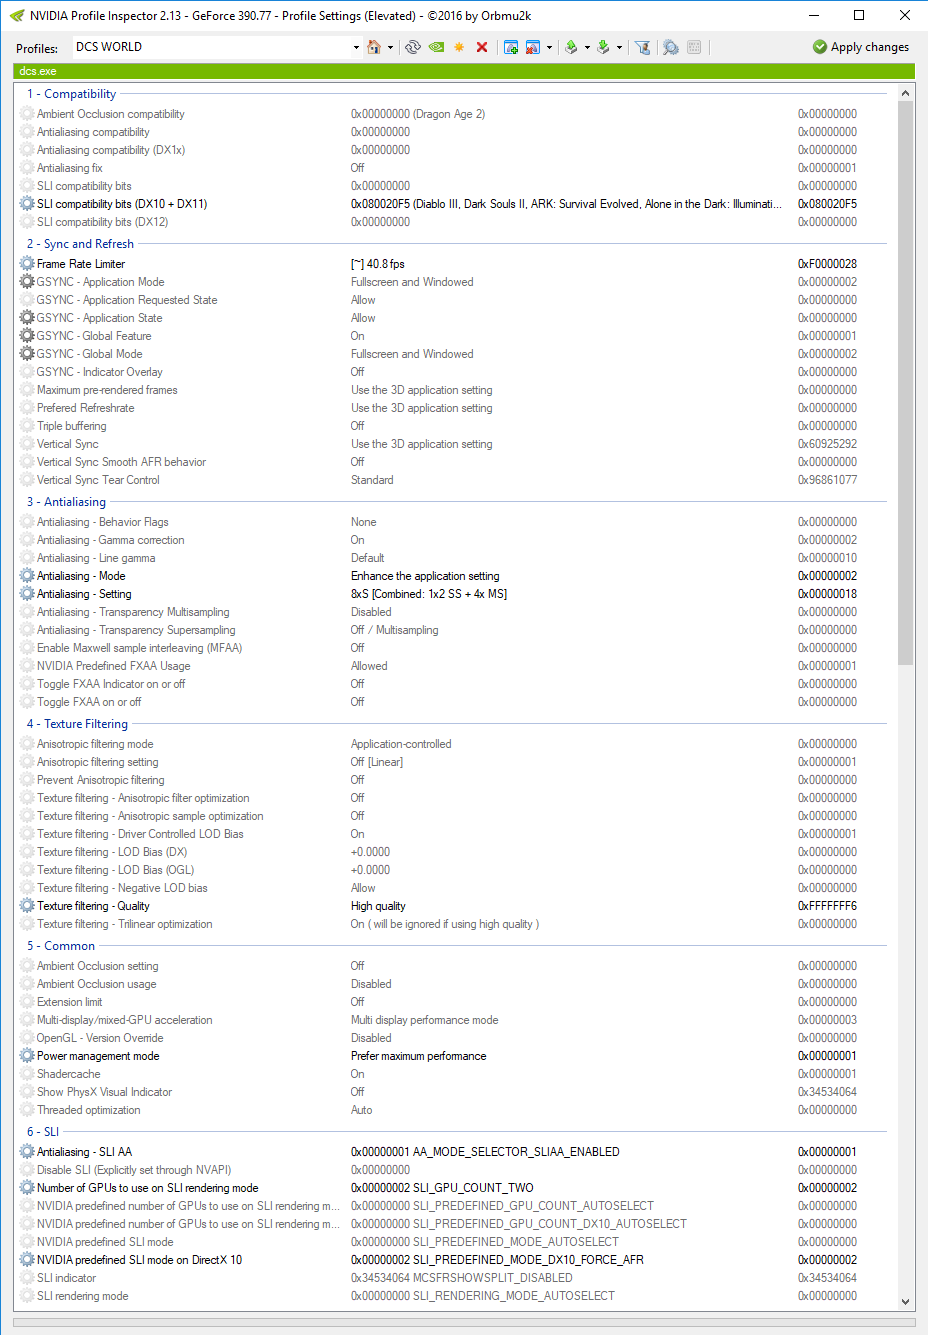Click gear icon of GSYNC - Global Mode
928x1335 pixels.
click(27, 354)
